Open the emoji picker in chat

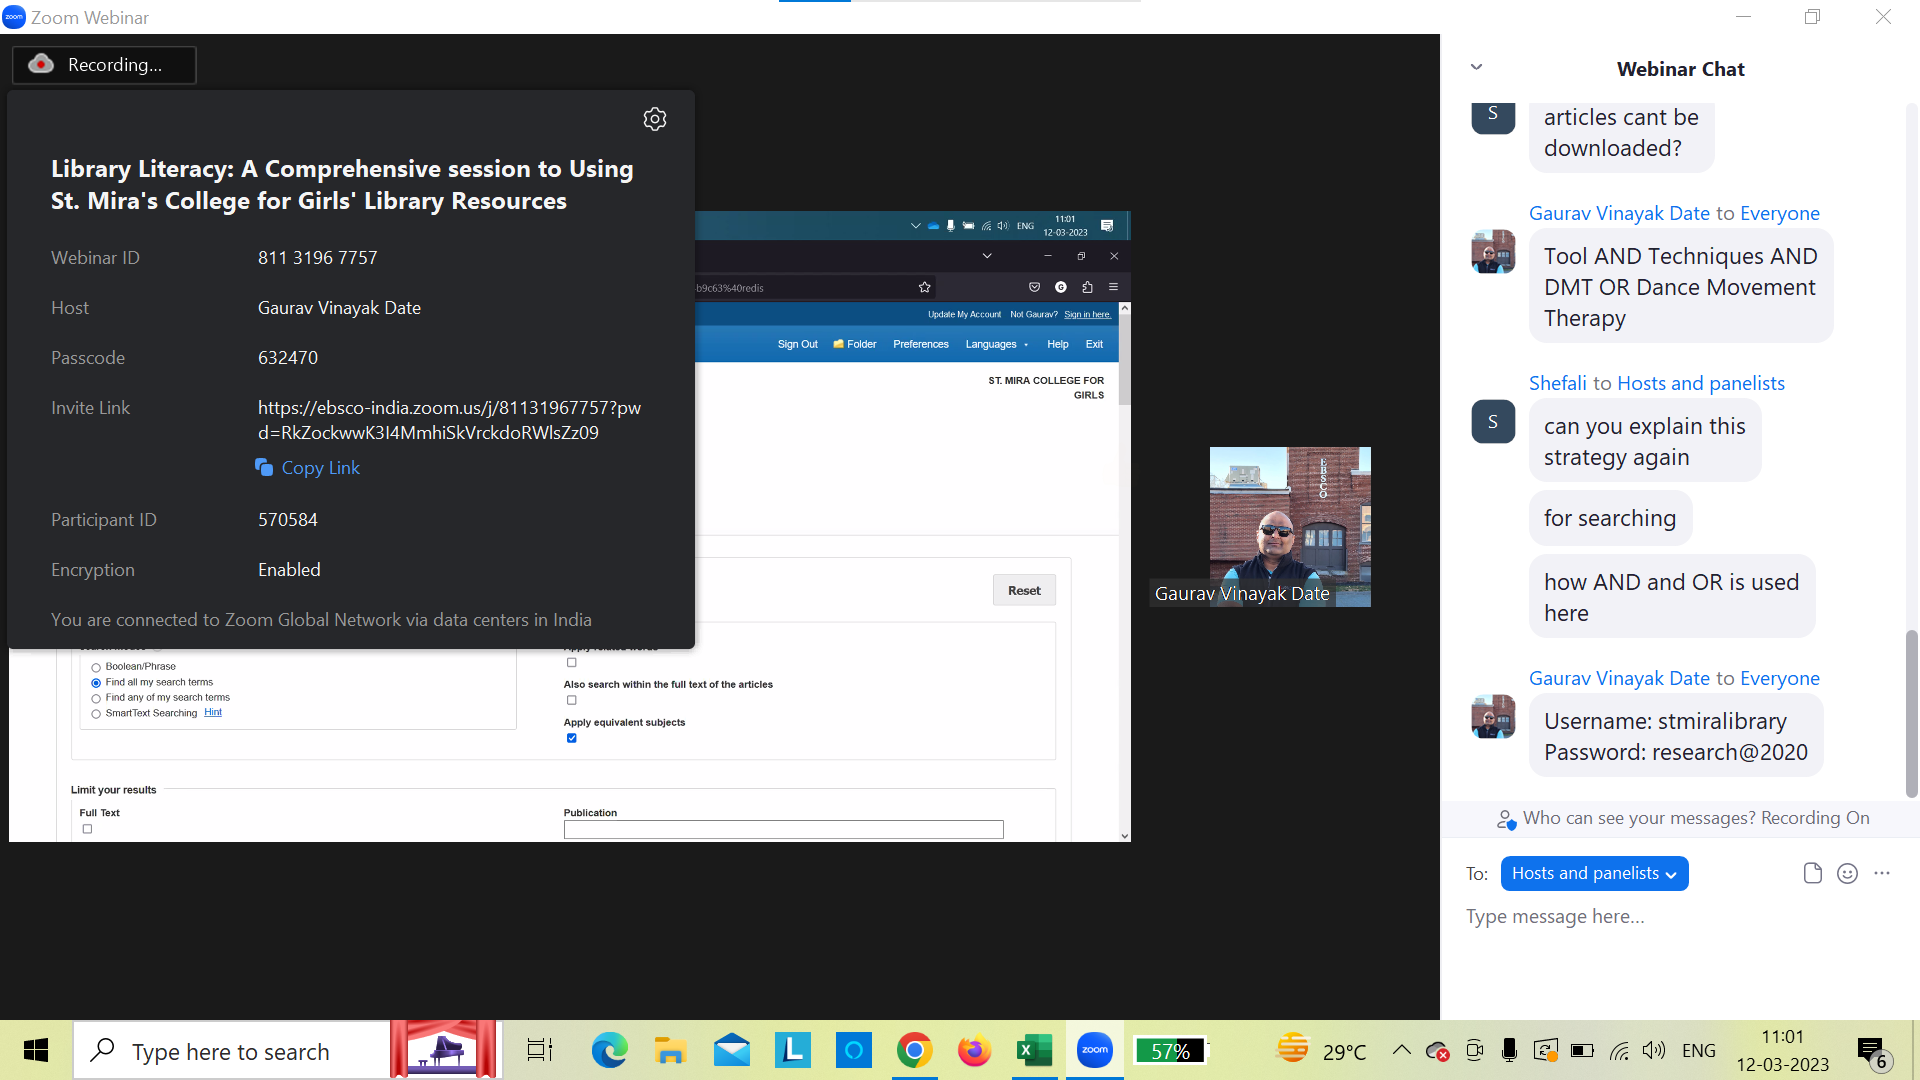(1847, 873)
